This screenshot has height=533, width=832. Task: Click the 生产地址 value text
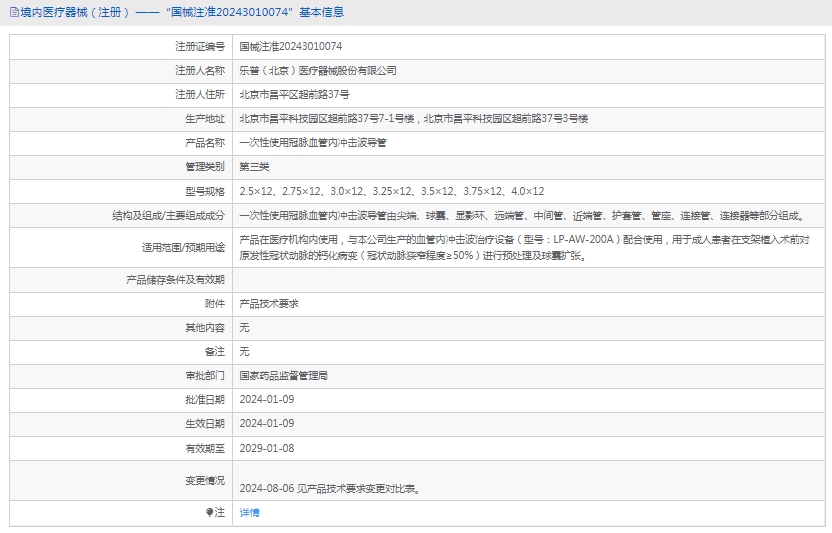[413, 119]
